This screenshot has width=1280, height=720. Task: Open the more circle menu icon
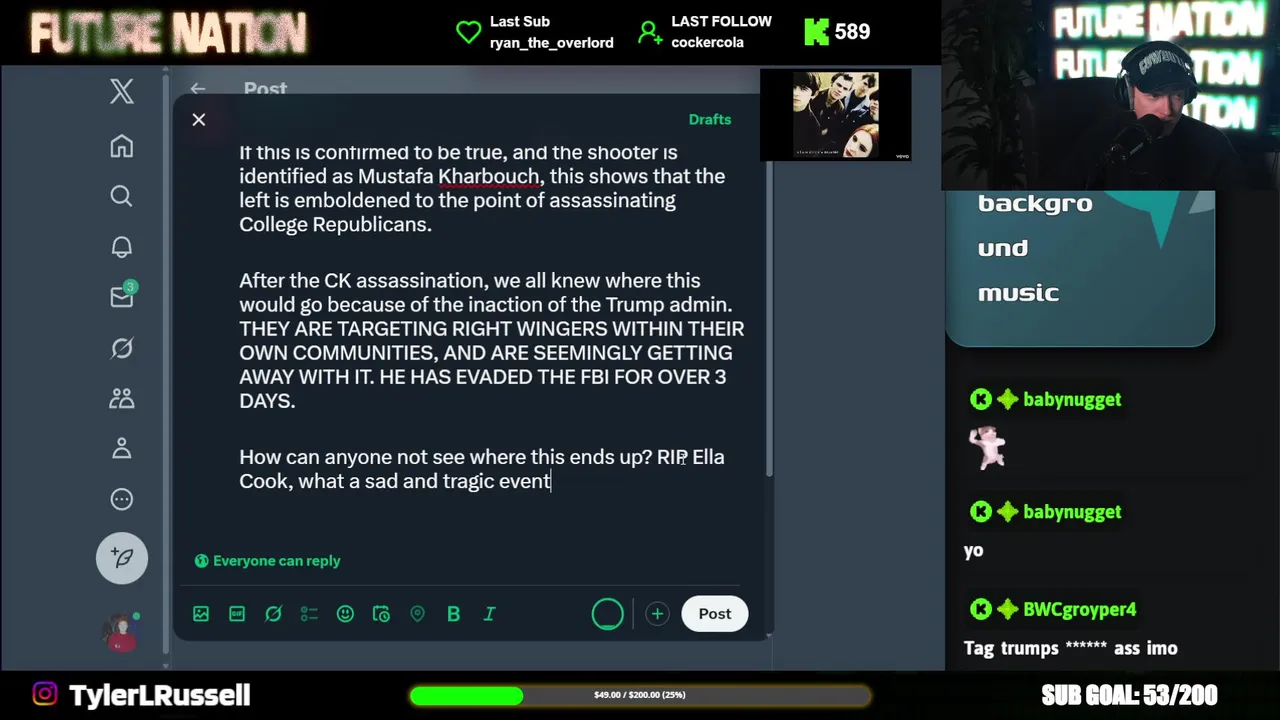pos(121,499)
